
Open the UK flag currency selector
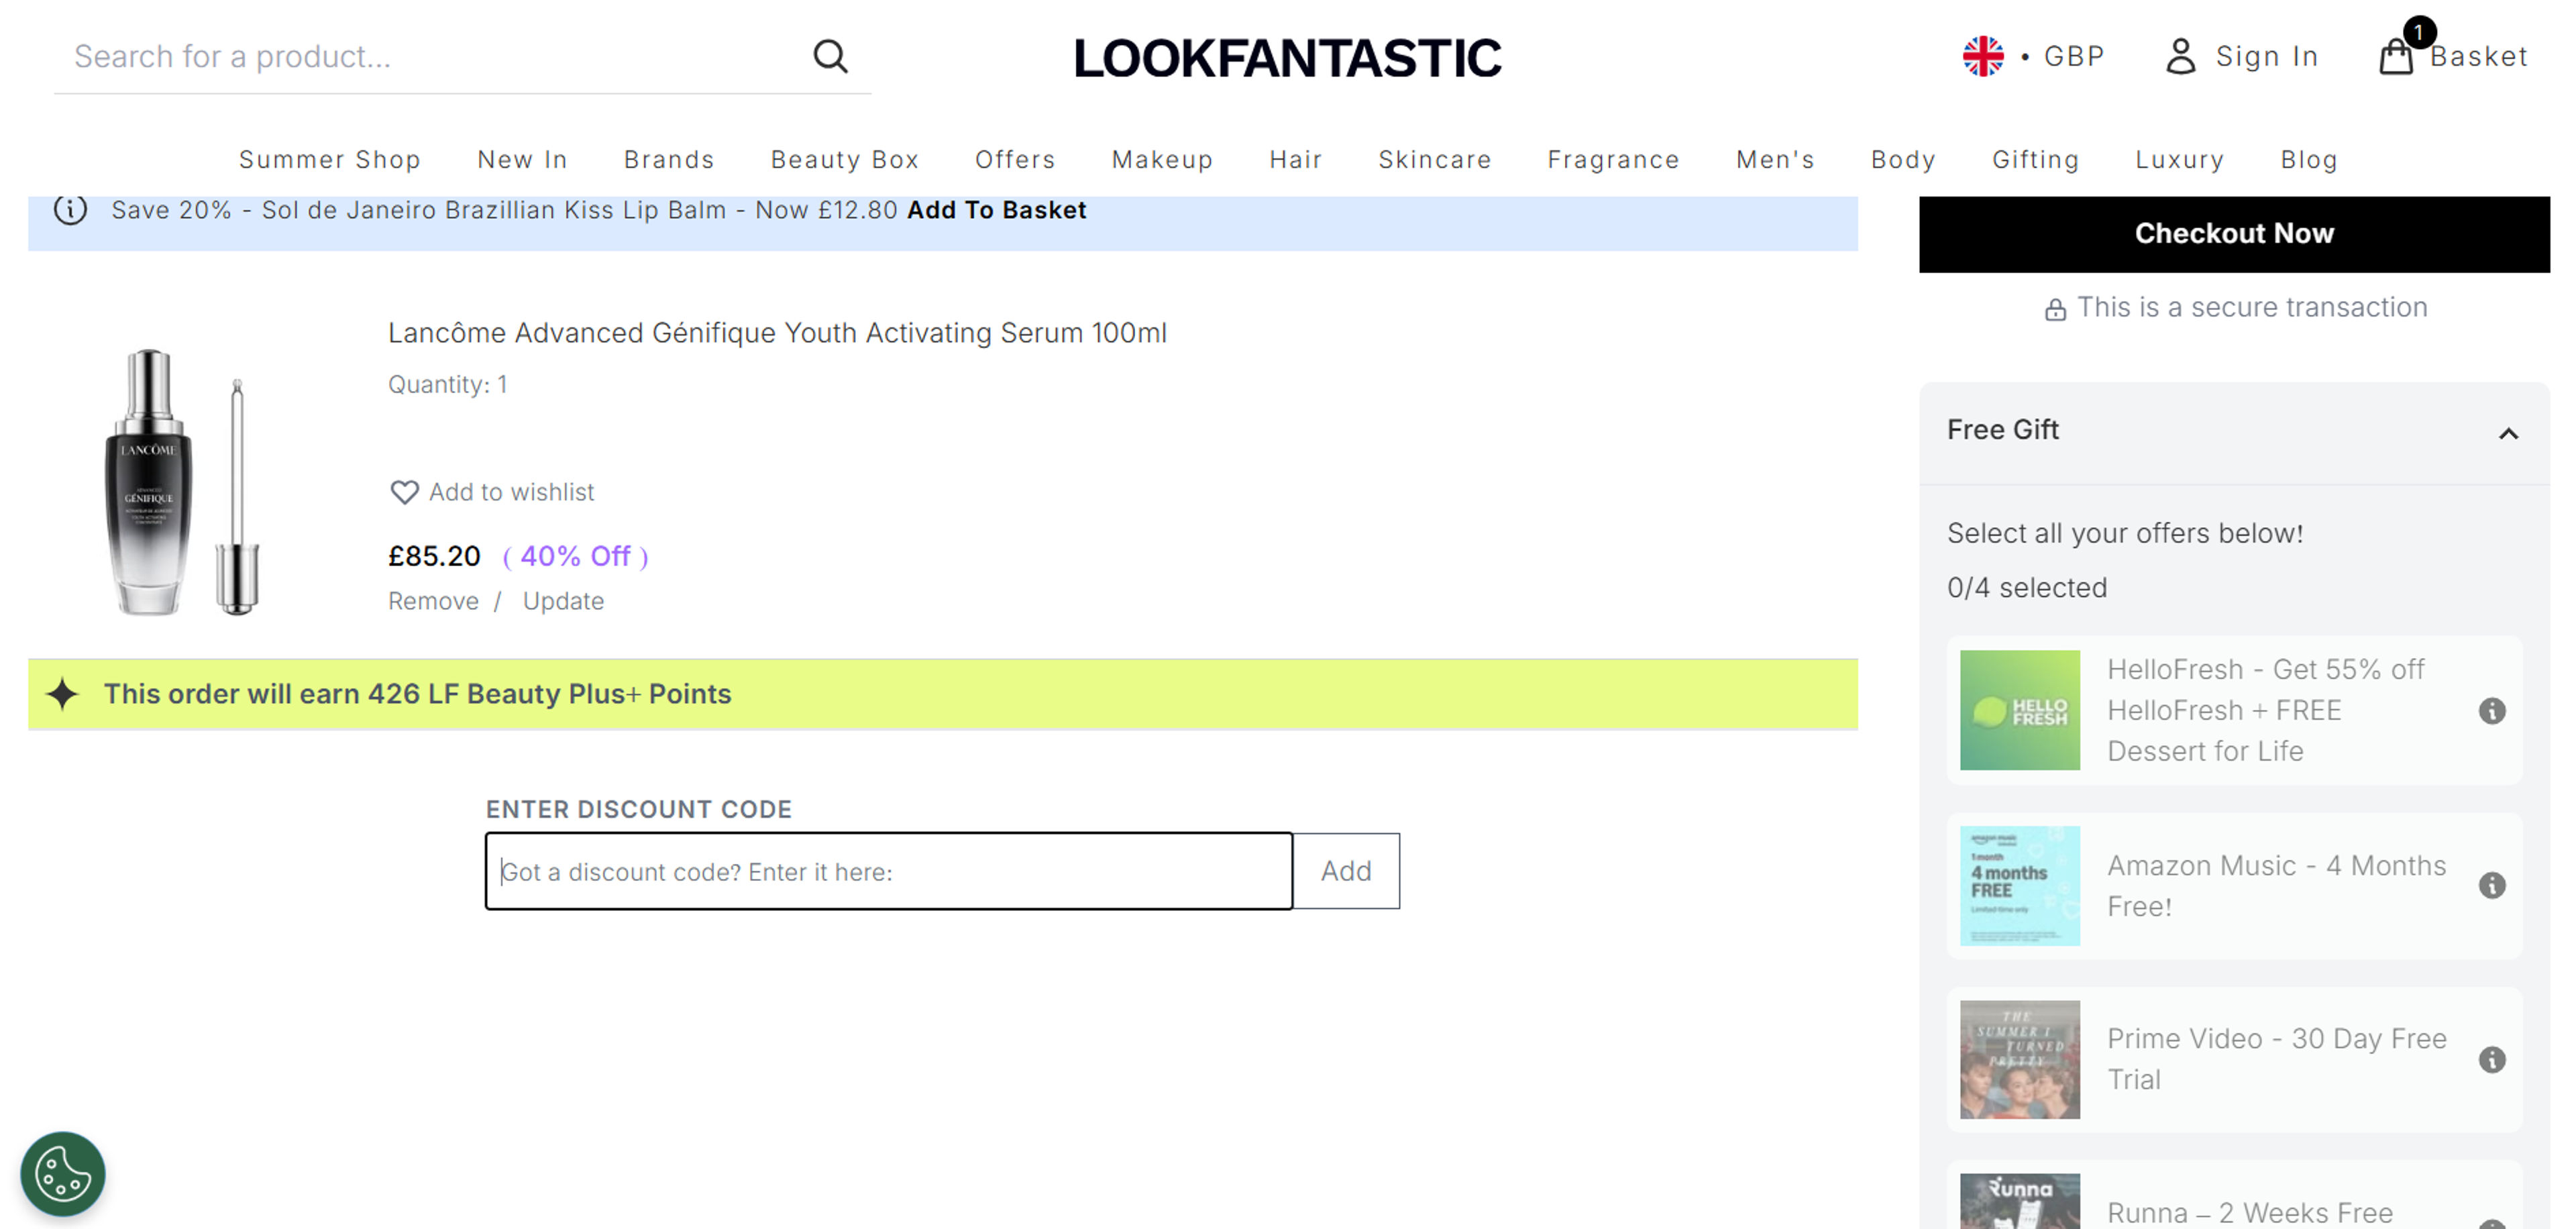point(1983,56)
